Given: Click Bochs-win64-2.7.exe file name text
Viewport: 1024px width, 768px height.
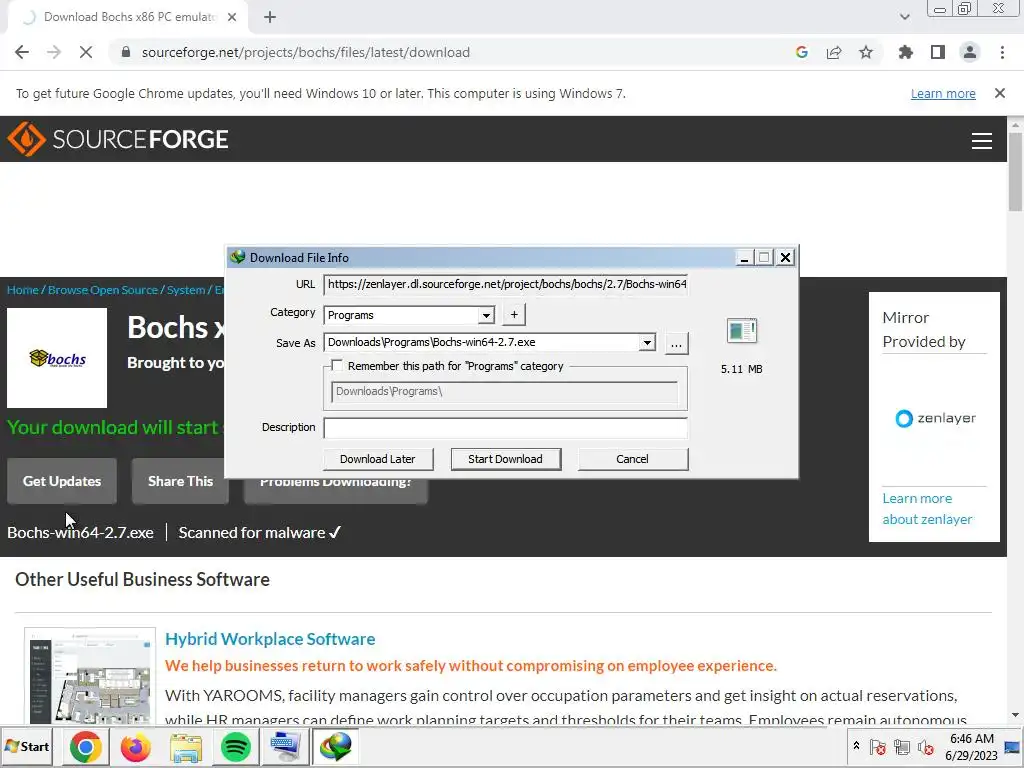Looking at the screenshot, I should coord(80,532).
